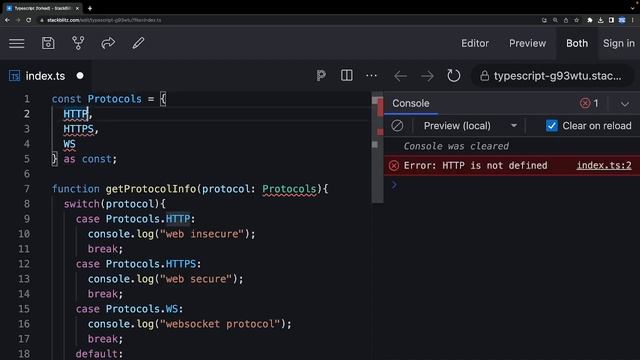Click the share arrow icon

click(x=108, y=43)
